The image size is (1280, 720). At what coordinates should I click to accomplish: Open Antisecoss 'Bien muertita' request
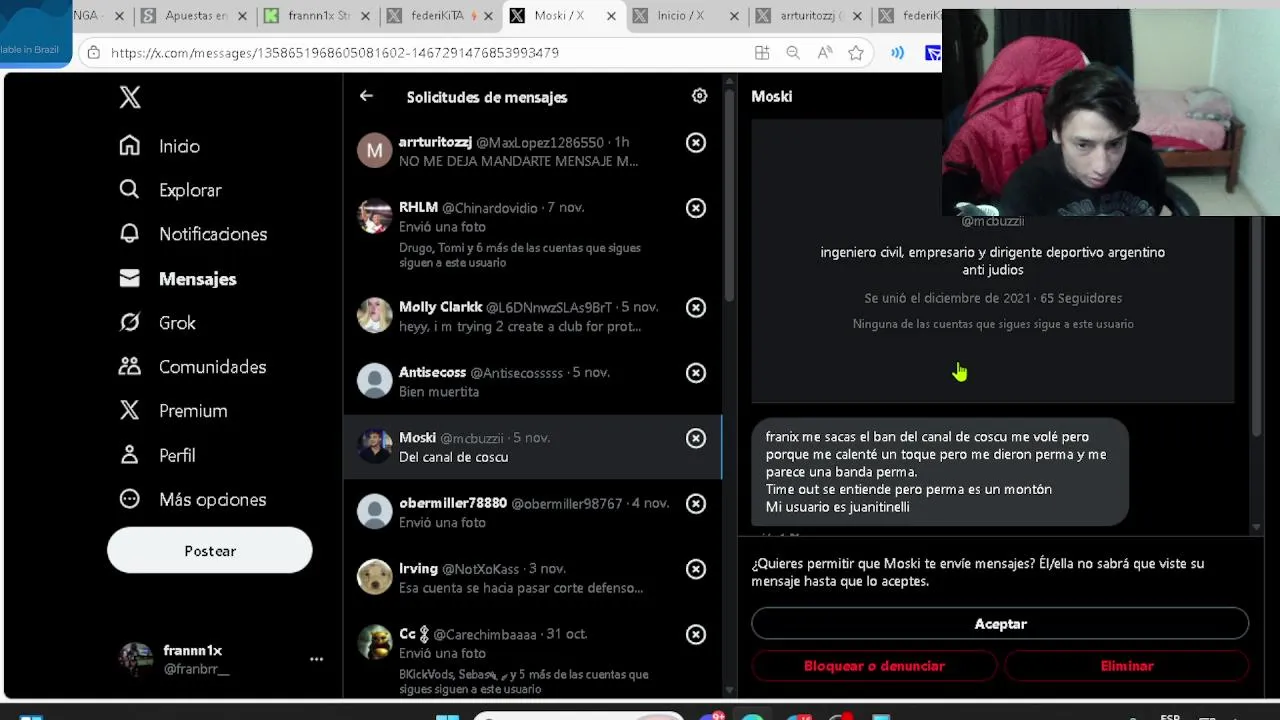(532, 382)
